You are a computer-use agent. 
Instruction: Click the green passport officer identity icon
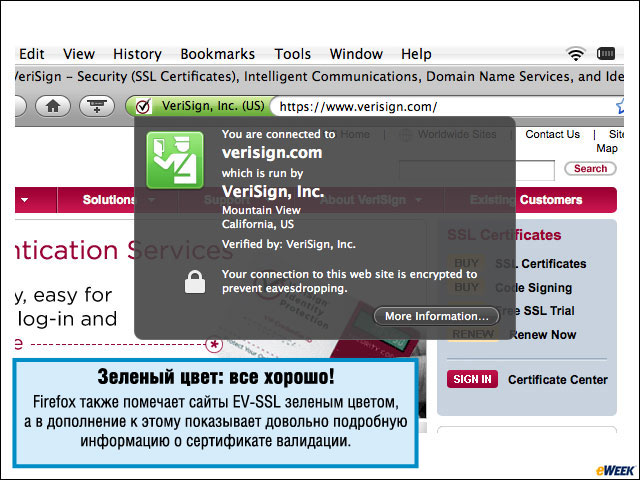(175, 160)
